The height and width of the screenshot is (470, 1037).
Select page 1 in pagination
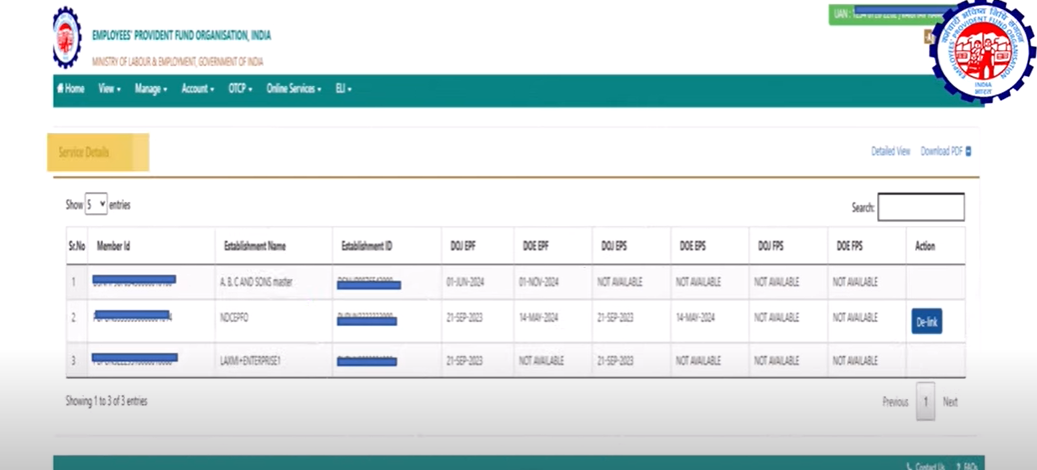pos(926,402)
